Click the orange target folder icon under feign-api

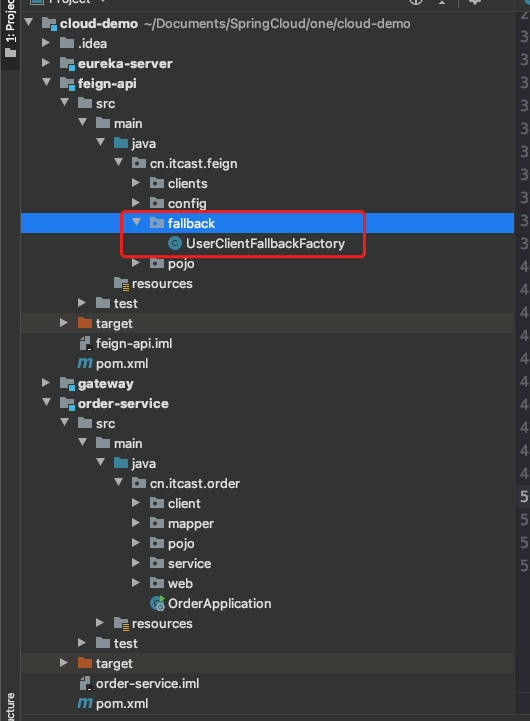point(85,323)
